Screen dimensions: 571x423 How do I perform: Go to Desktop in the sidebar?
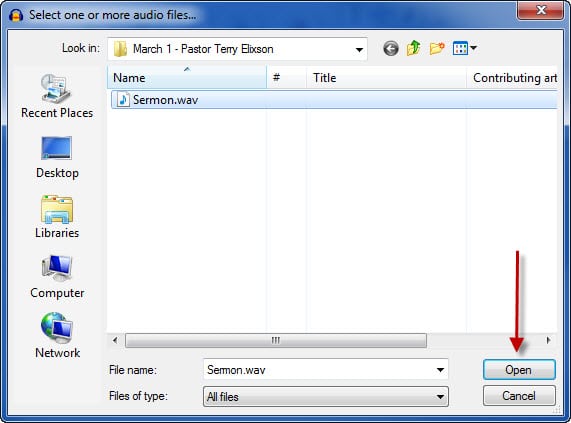pos(57,158)
